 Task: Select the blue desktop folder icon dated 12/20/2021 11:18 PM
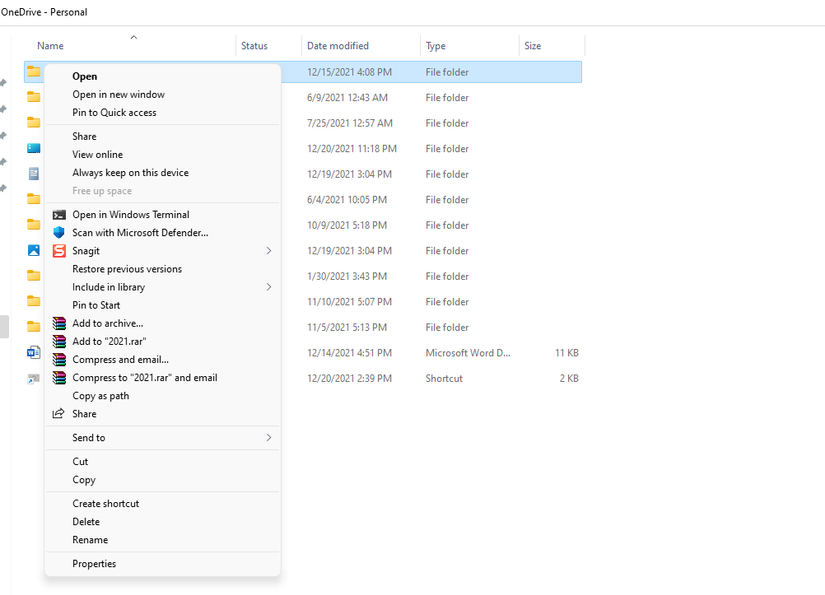34,148
